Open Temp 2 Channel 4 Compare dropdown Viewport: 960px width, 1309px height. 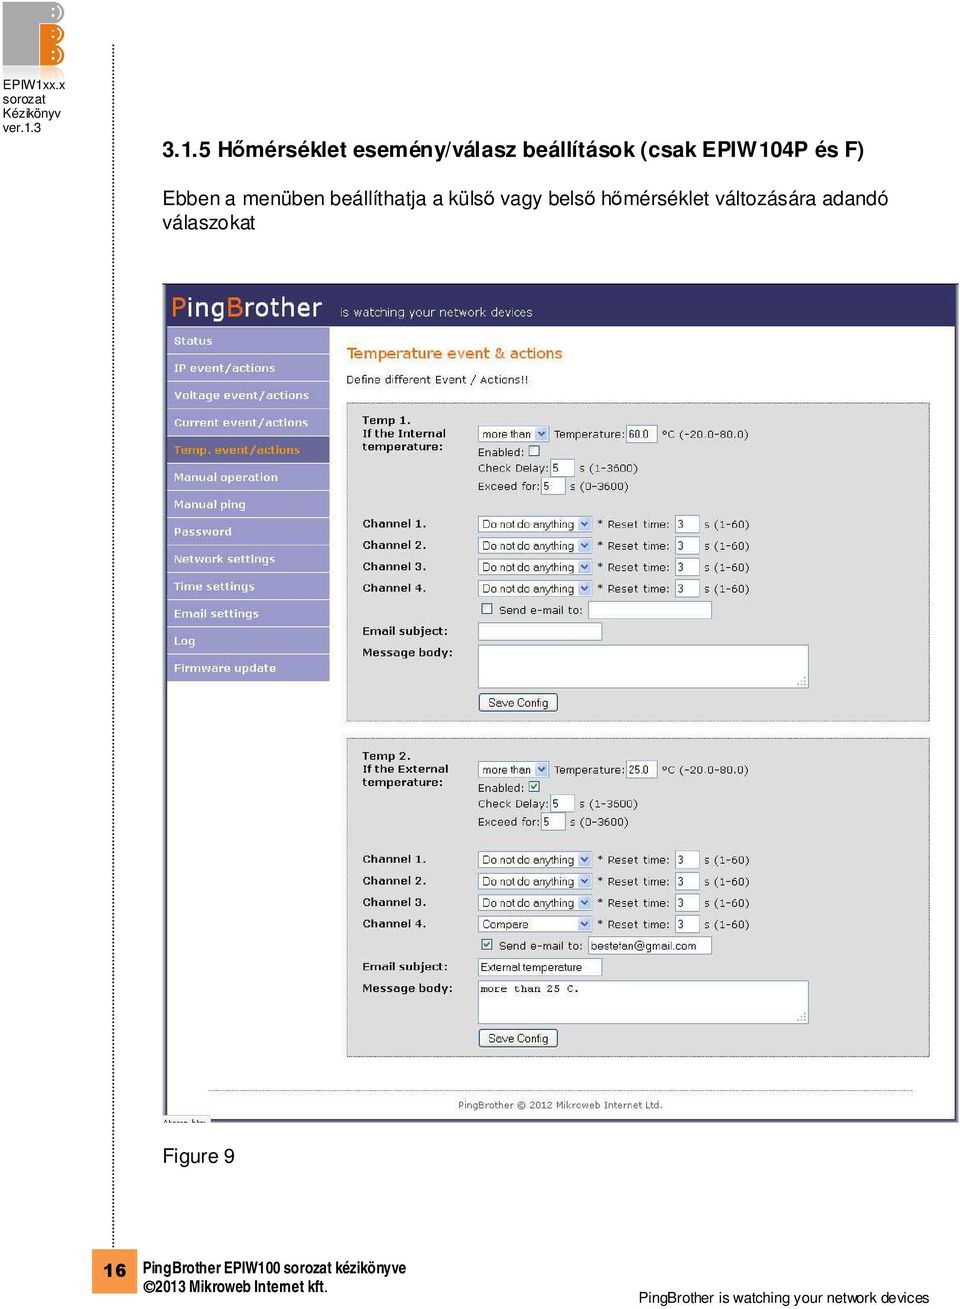pyautogui.click(x=535, y=925)
